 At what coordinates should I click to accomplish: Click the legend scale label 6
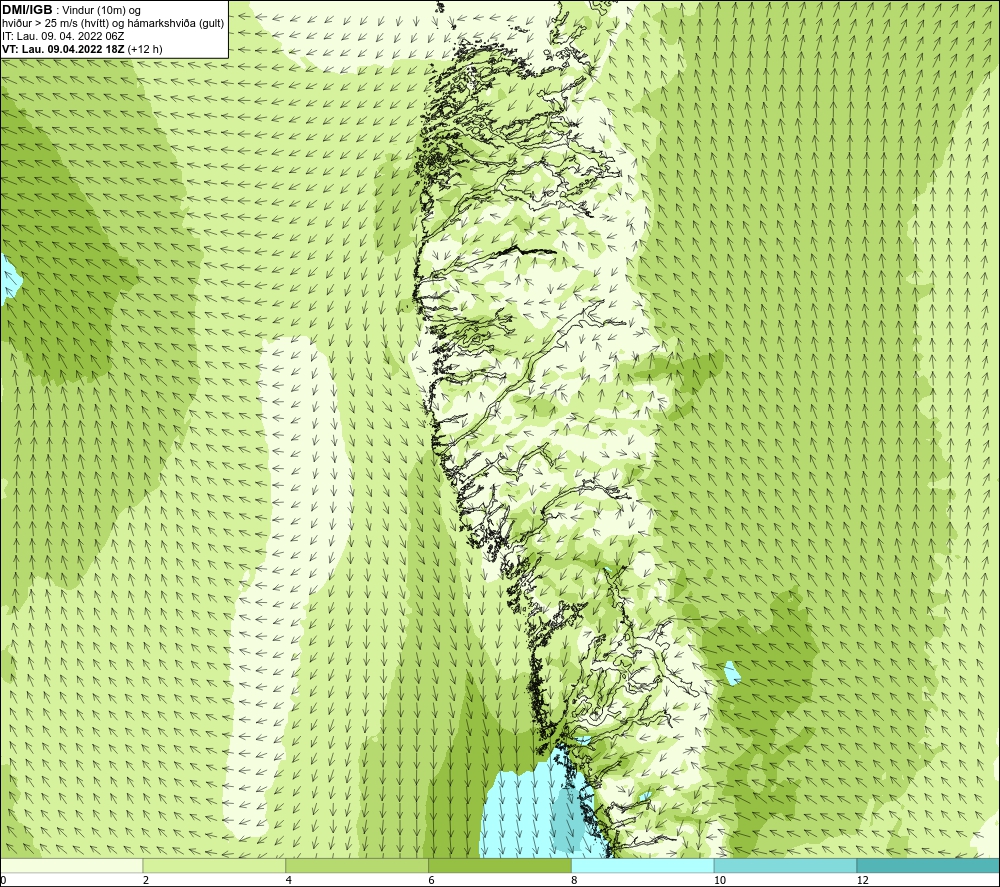point(432,881)
